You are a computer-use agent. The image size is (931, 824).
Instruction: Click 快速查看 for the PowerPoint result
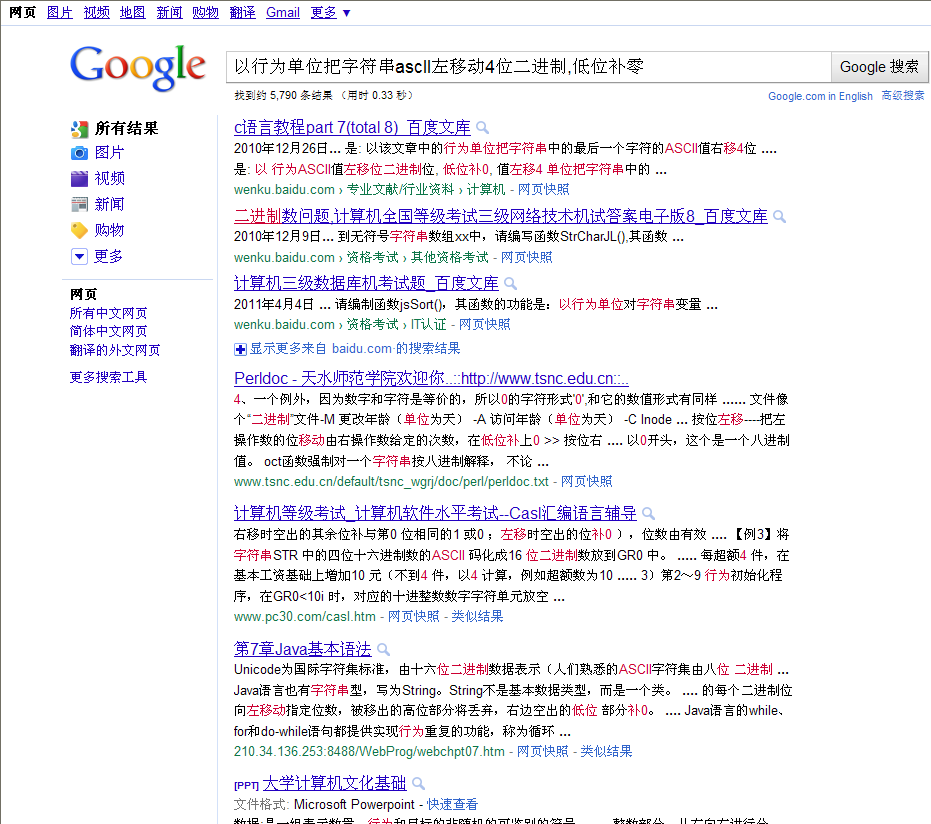(x=452, y=804)
